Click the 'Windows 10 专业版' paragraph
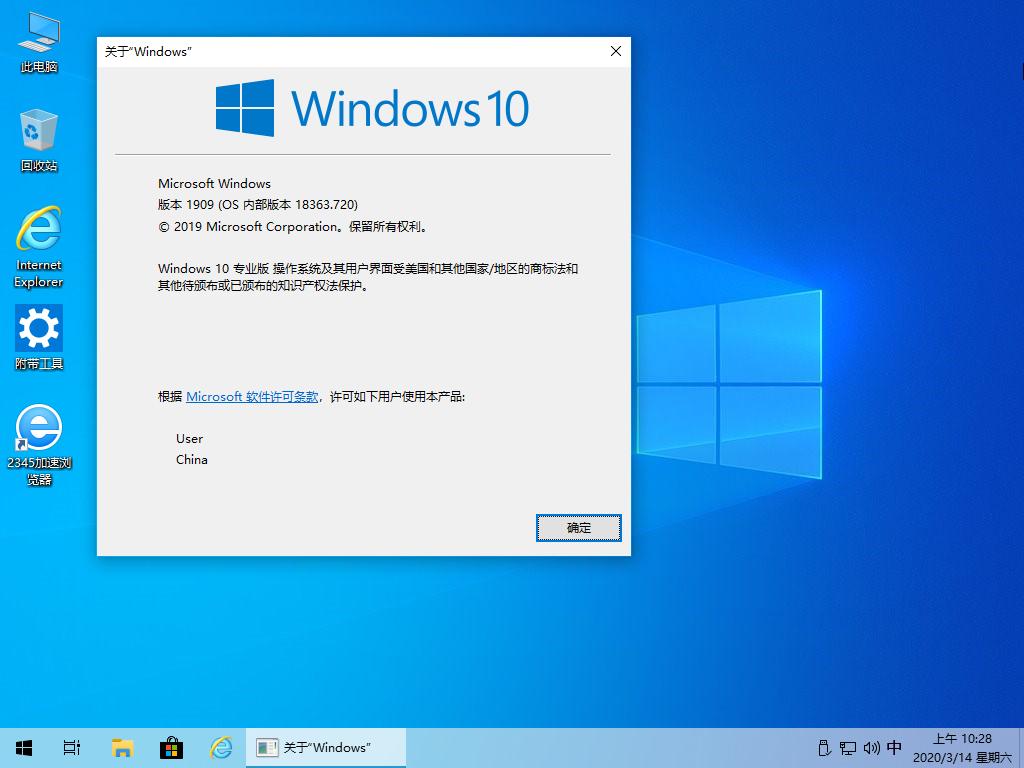 click(368, 277)
